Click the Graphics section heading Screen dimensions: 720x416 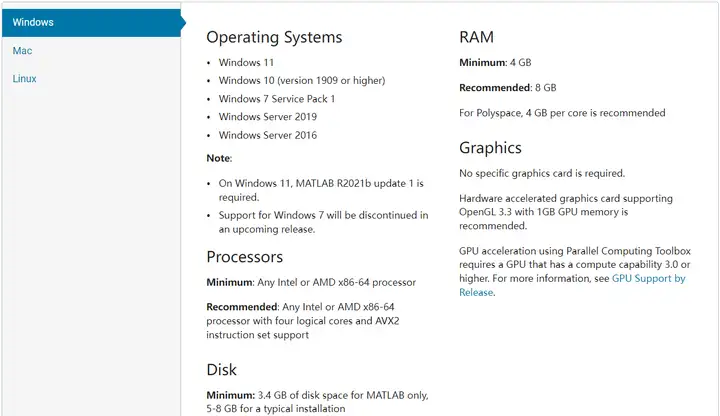click(490, 148)
